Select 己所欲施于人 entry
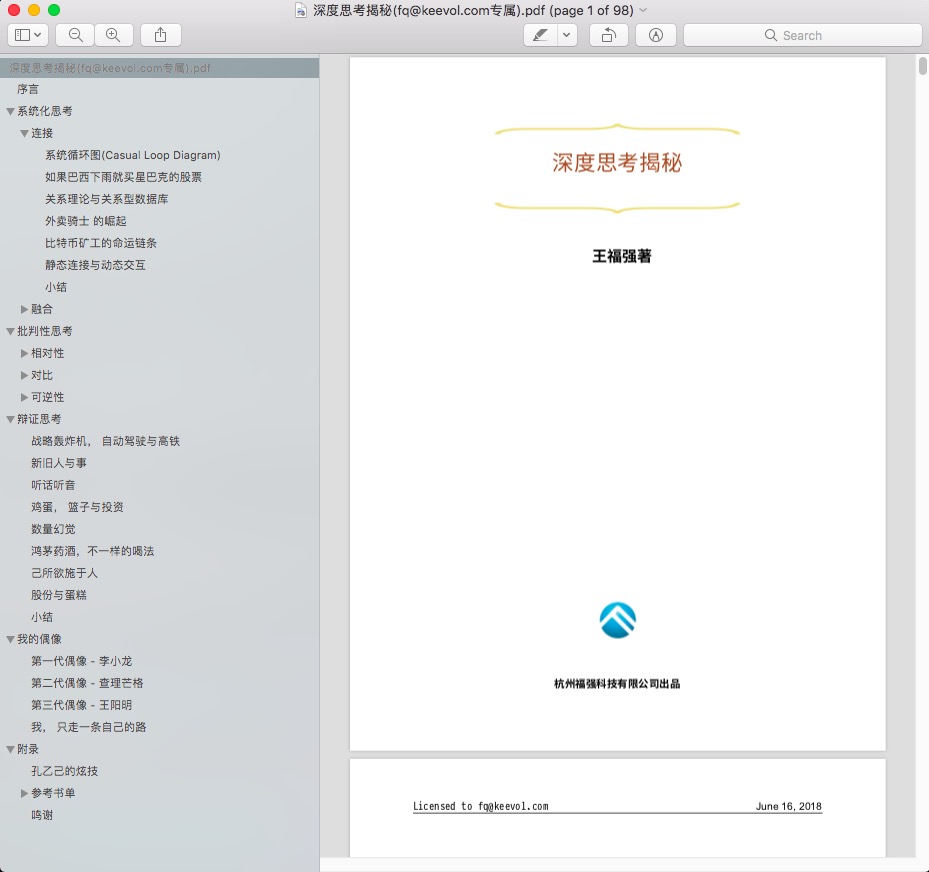Screen dimensions: 929x872 pyautogui.click(x=65, y=573)
